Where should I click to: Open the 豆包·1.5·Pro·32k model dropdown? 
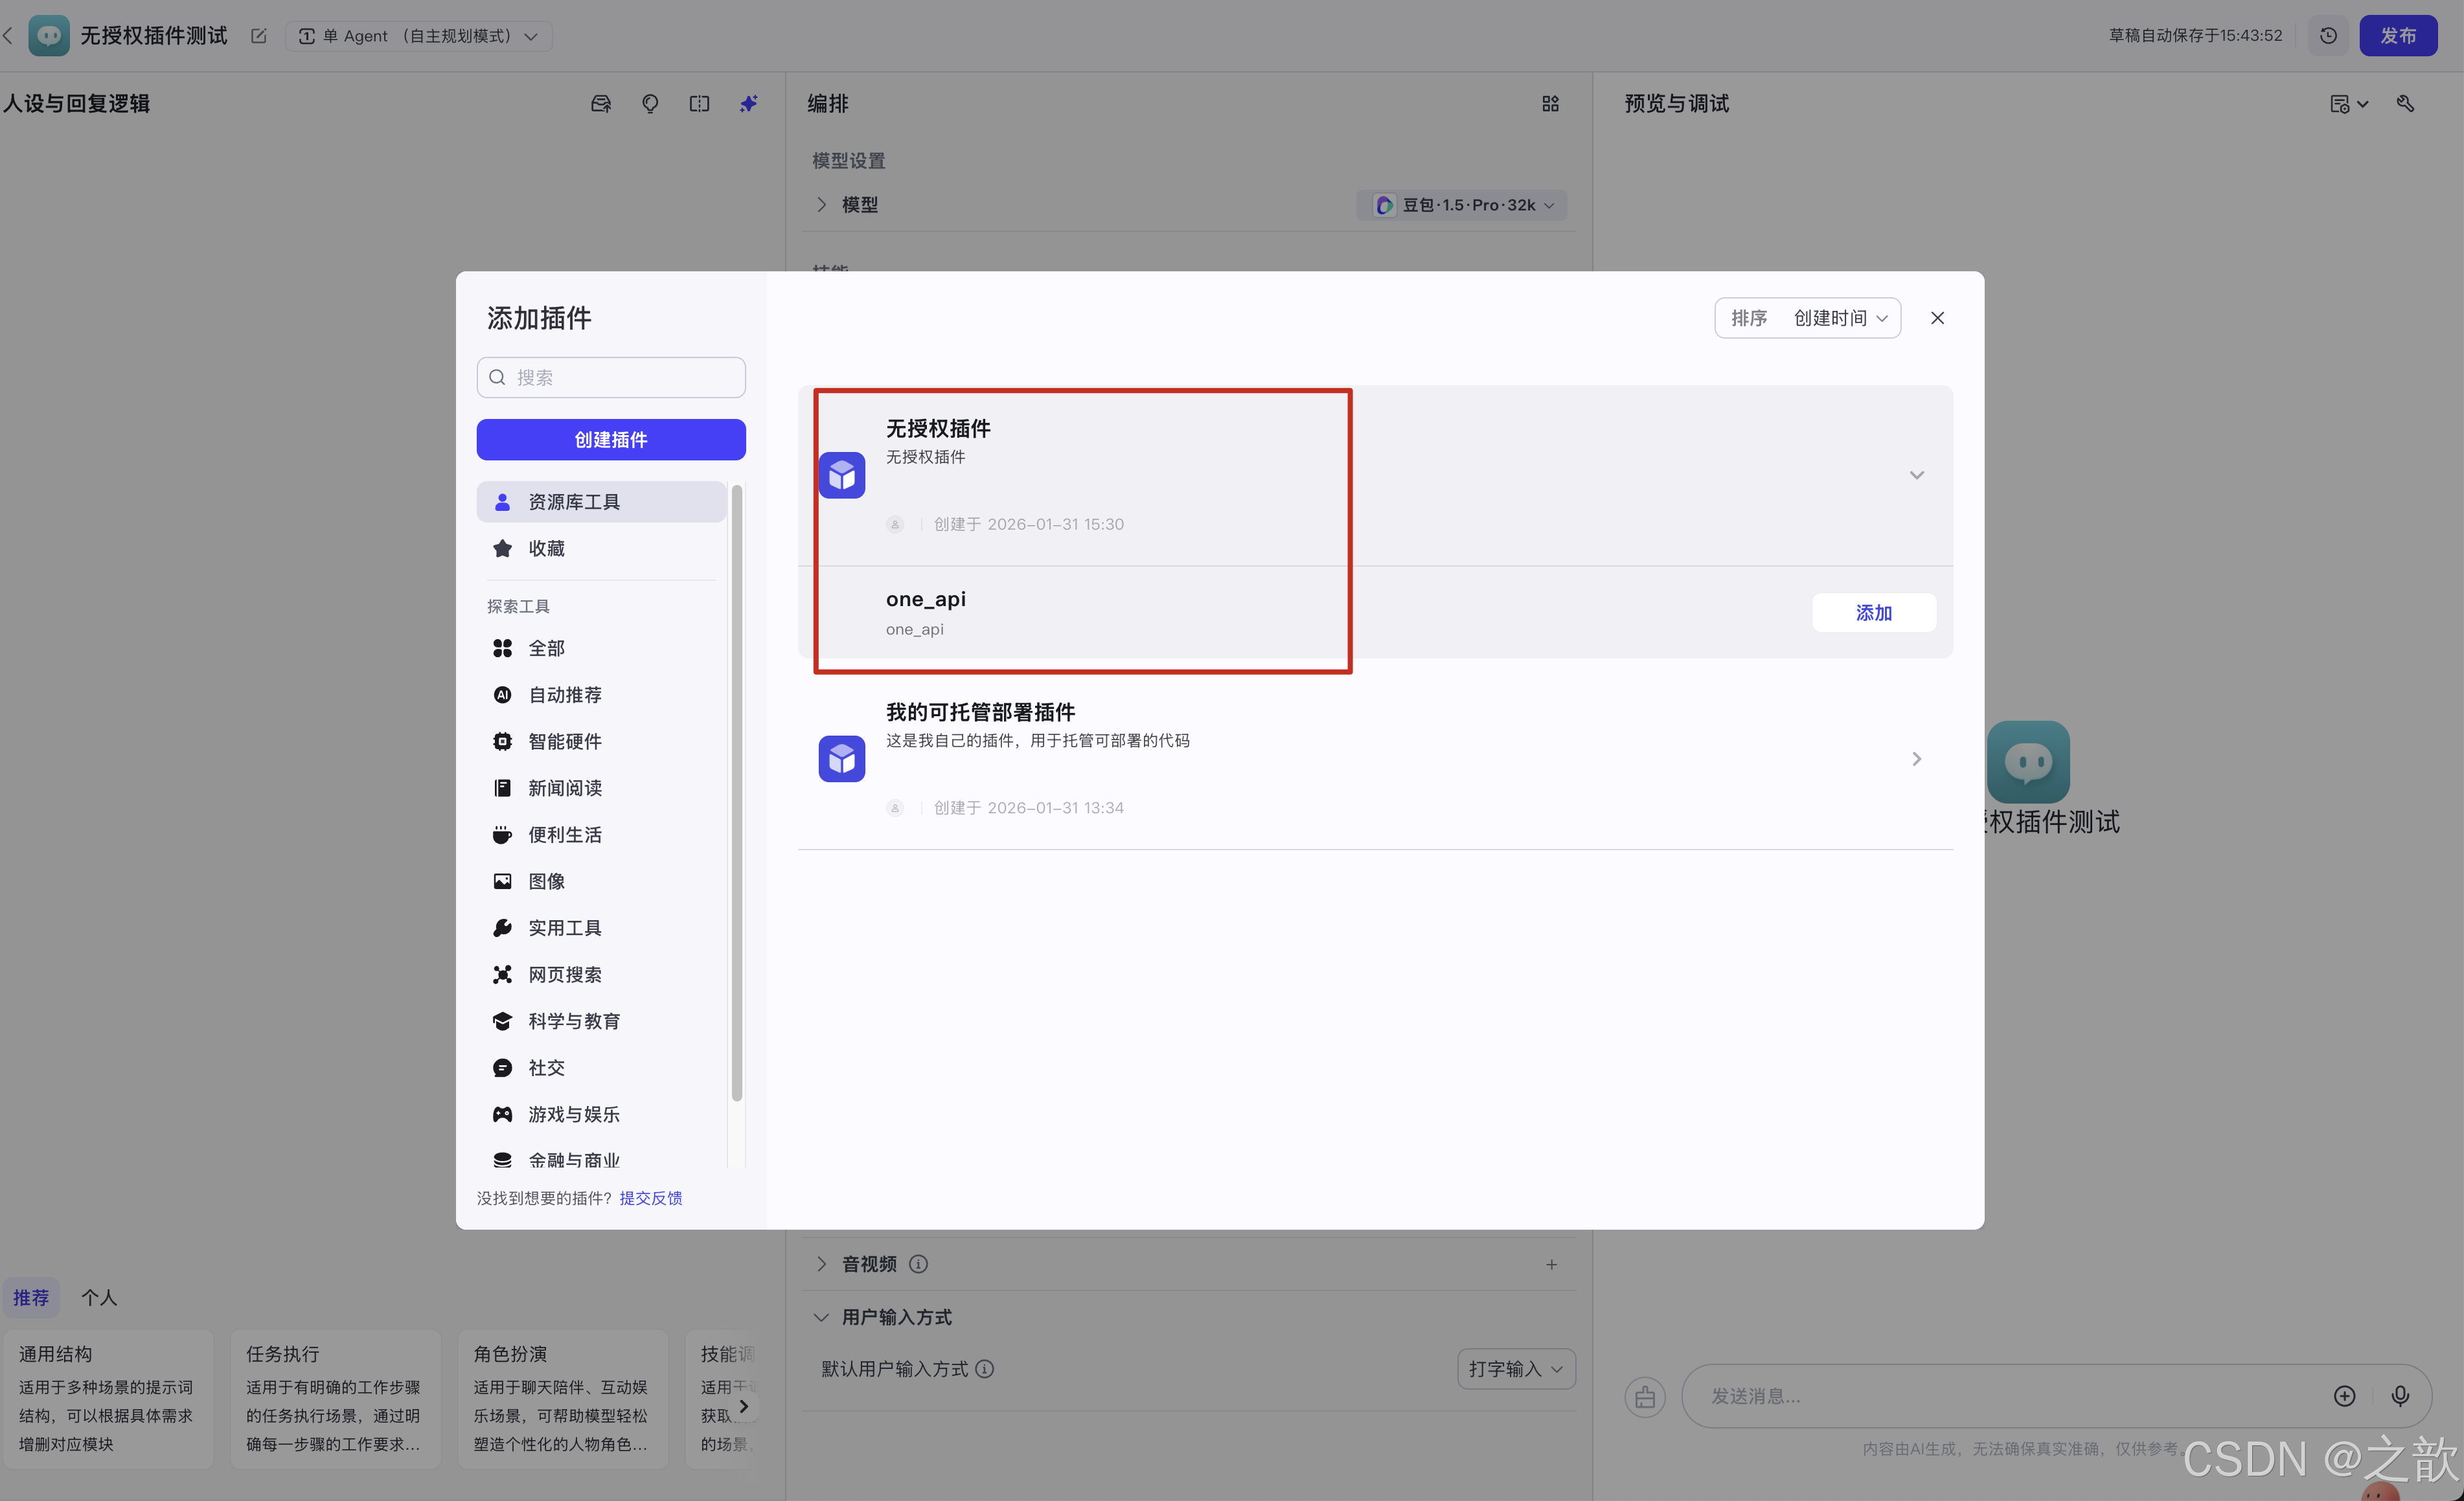click(x=1461, y=205)
